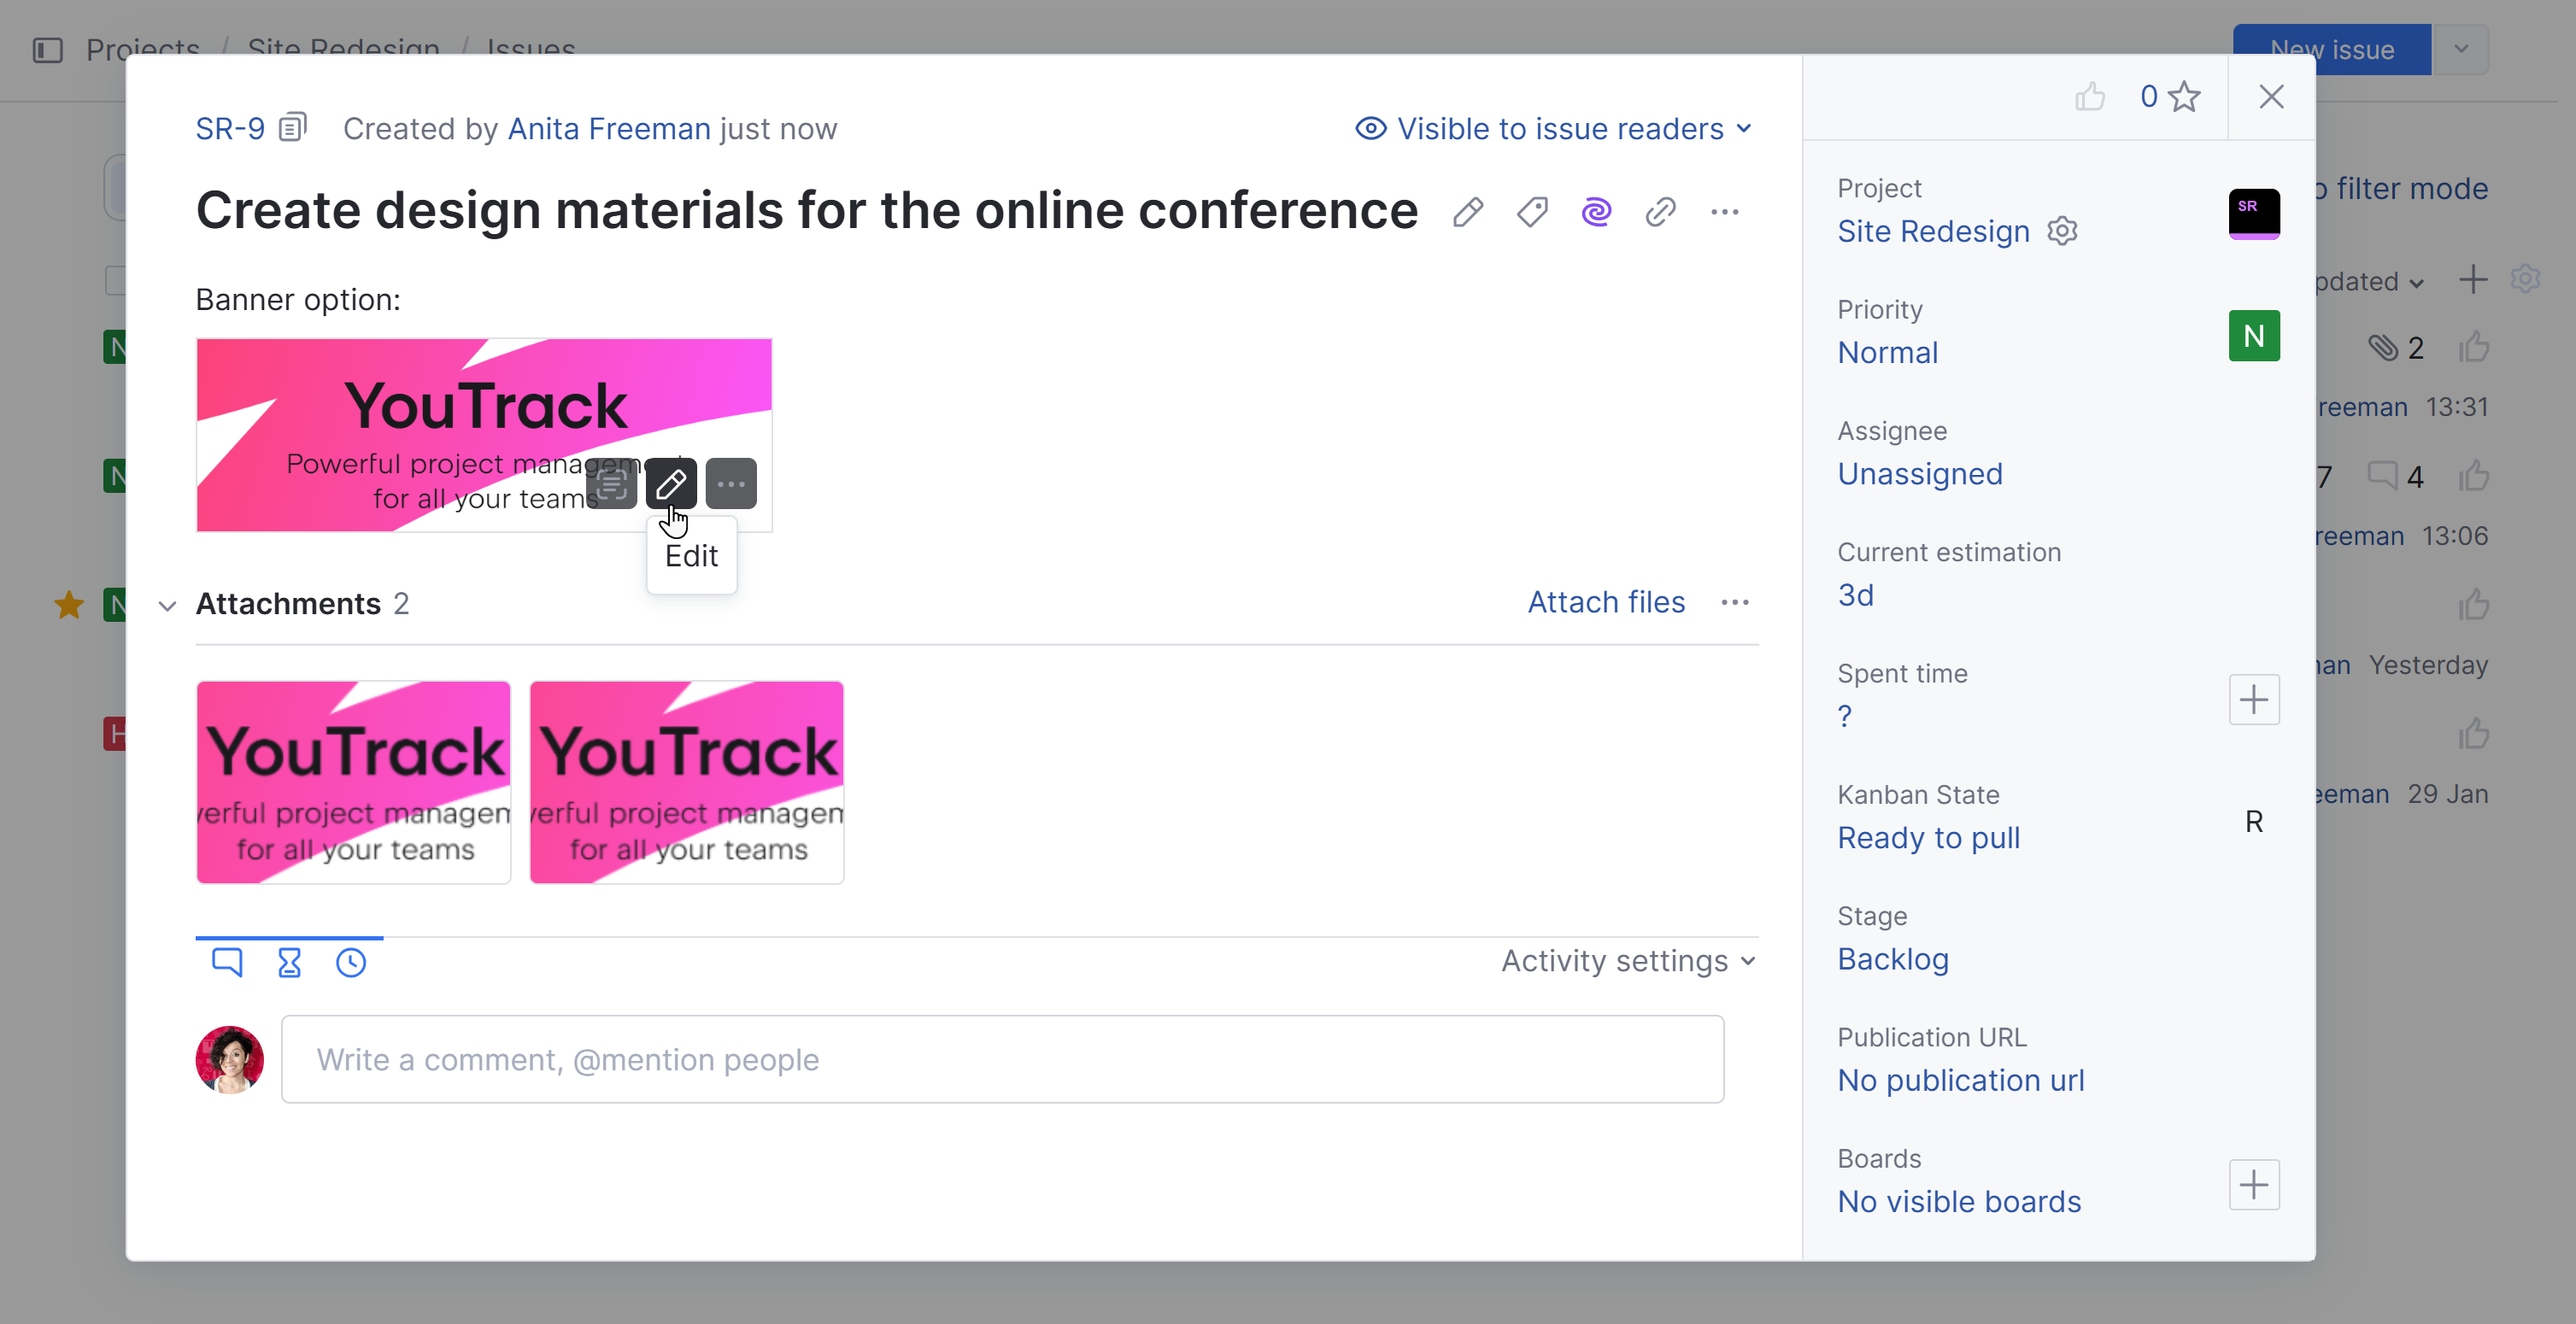This screenshot has width=2576, height=1324.
Task: Open the three-dot menu beside the issue title
Action: [x=1724, y=212]
